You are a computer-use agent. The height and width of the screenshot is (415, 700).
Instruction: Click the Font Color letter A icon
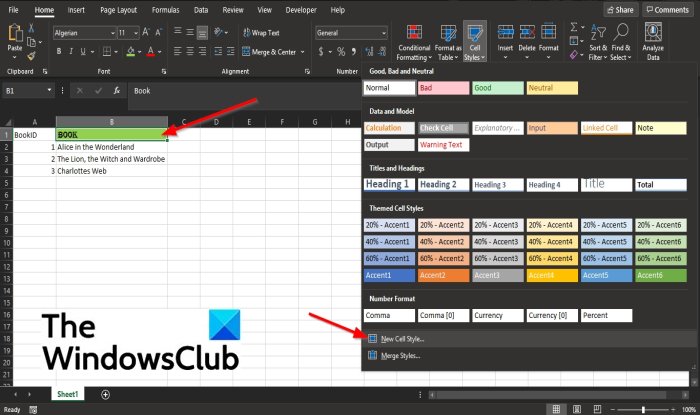click(x=150, y=52)
